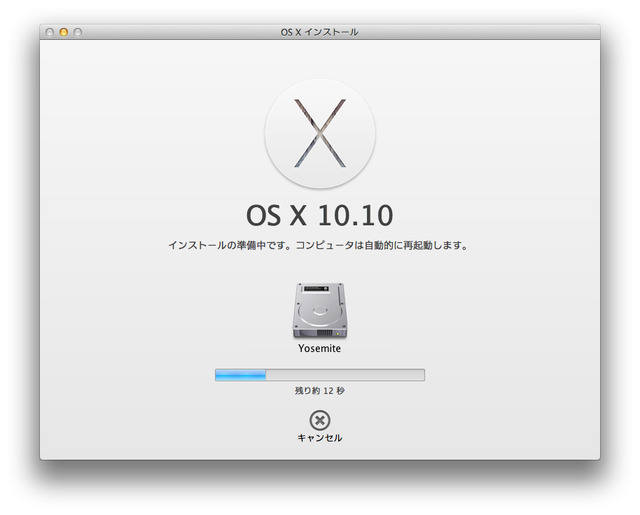Click the circled X cancel icon
Viewport: 640px width, 515px height.
tap(320, 420)
